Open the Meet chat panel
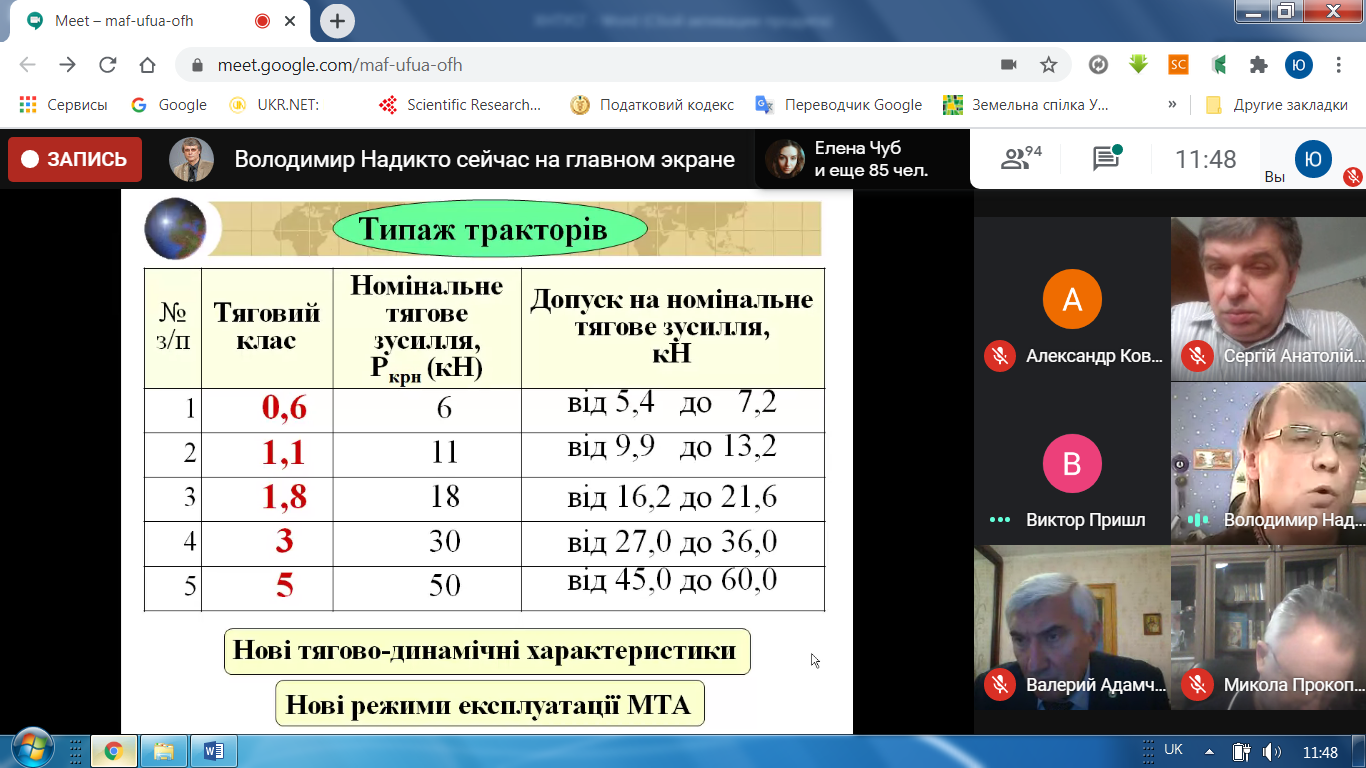This screenshot has height=768, width=1366. pos(1106,158)
